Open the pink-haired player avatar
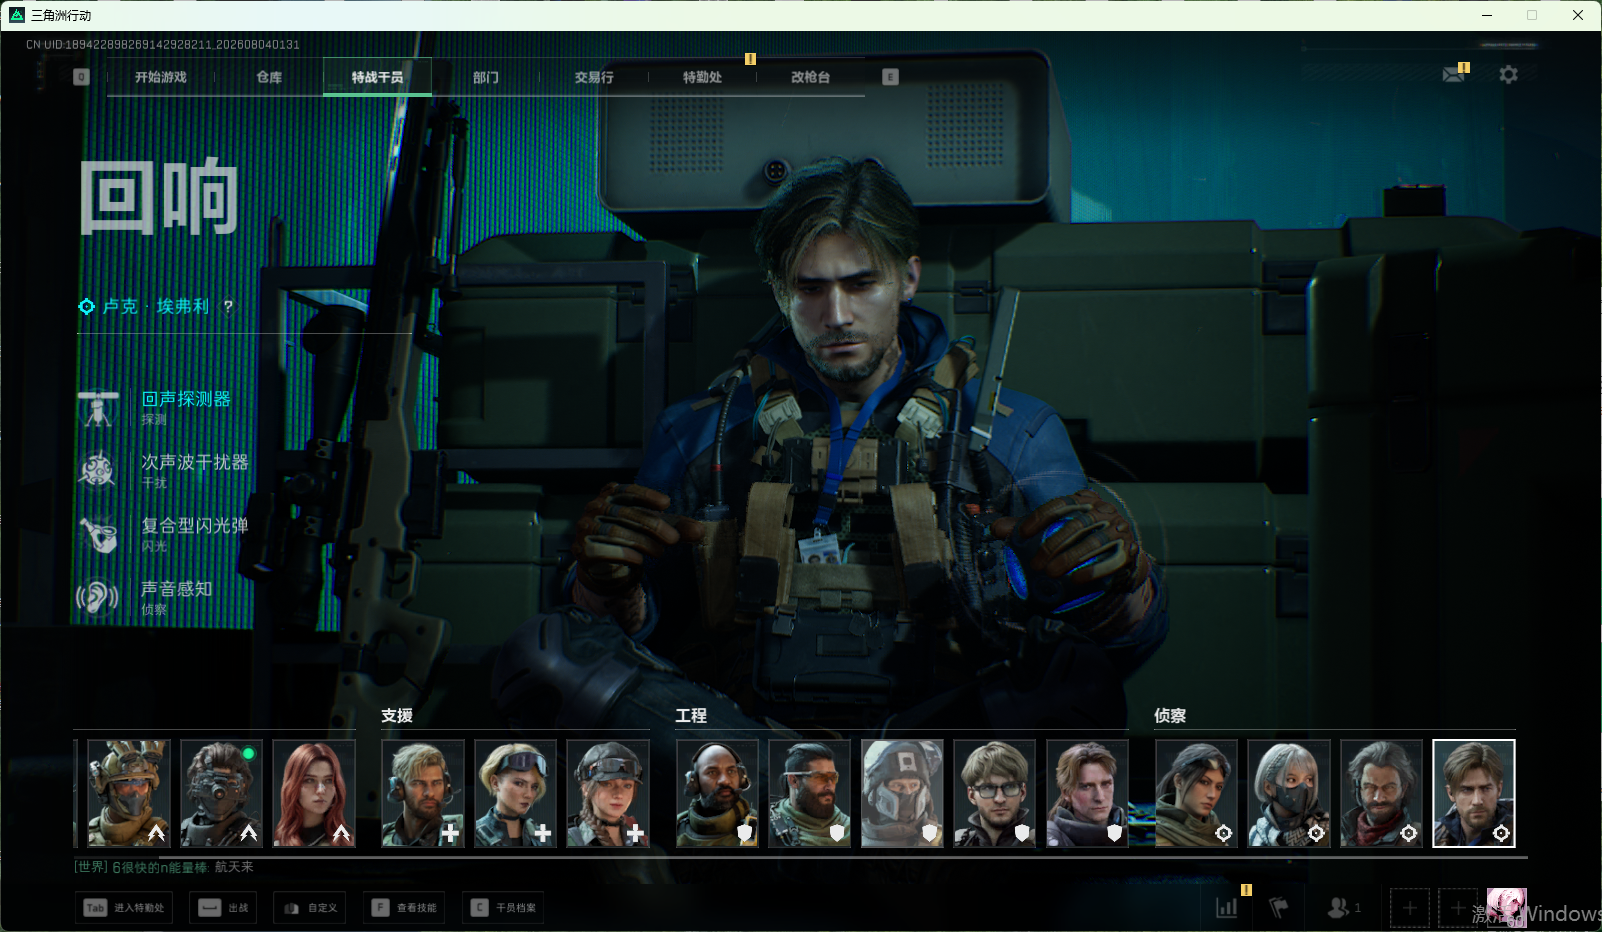1602x932 pixels. point(1506,908)
